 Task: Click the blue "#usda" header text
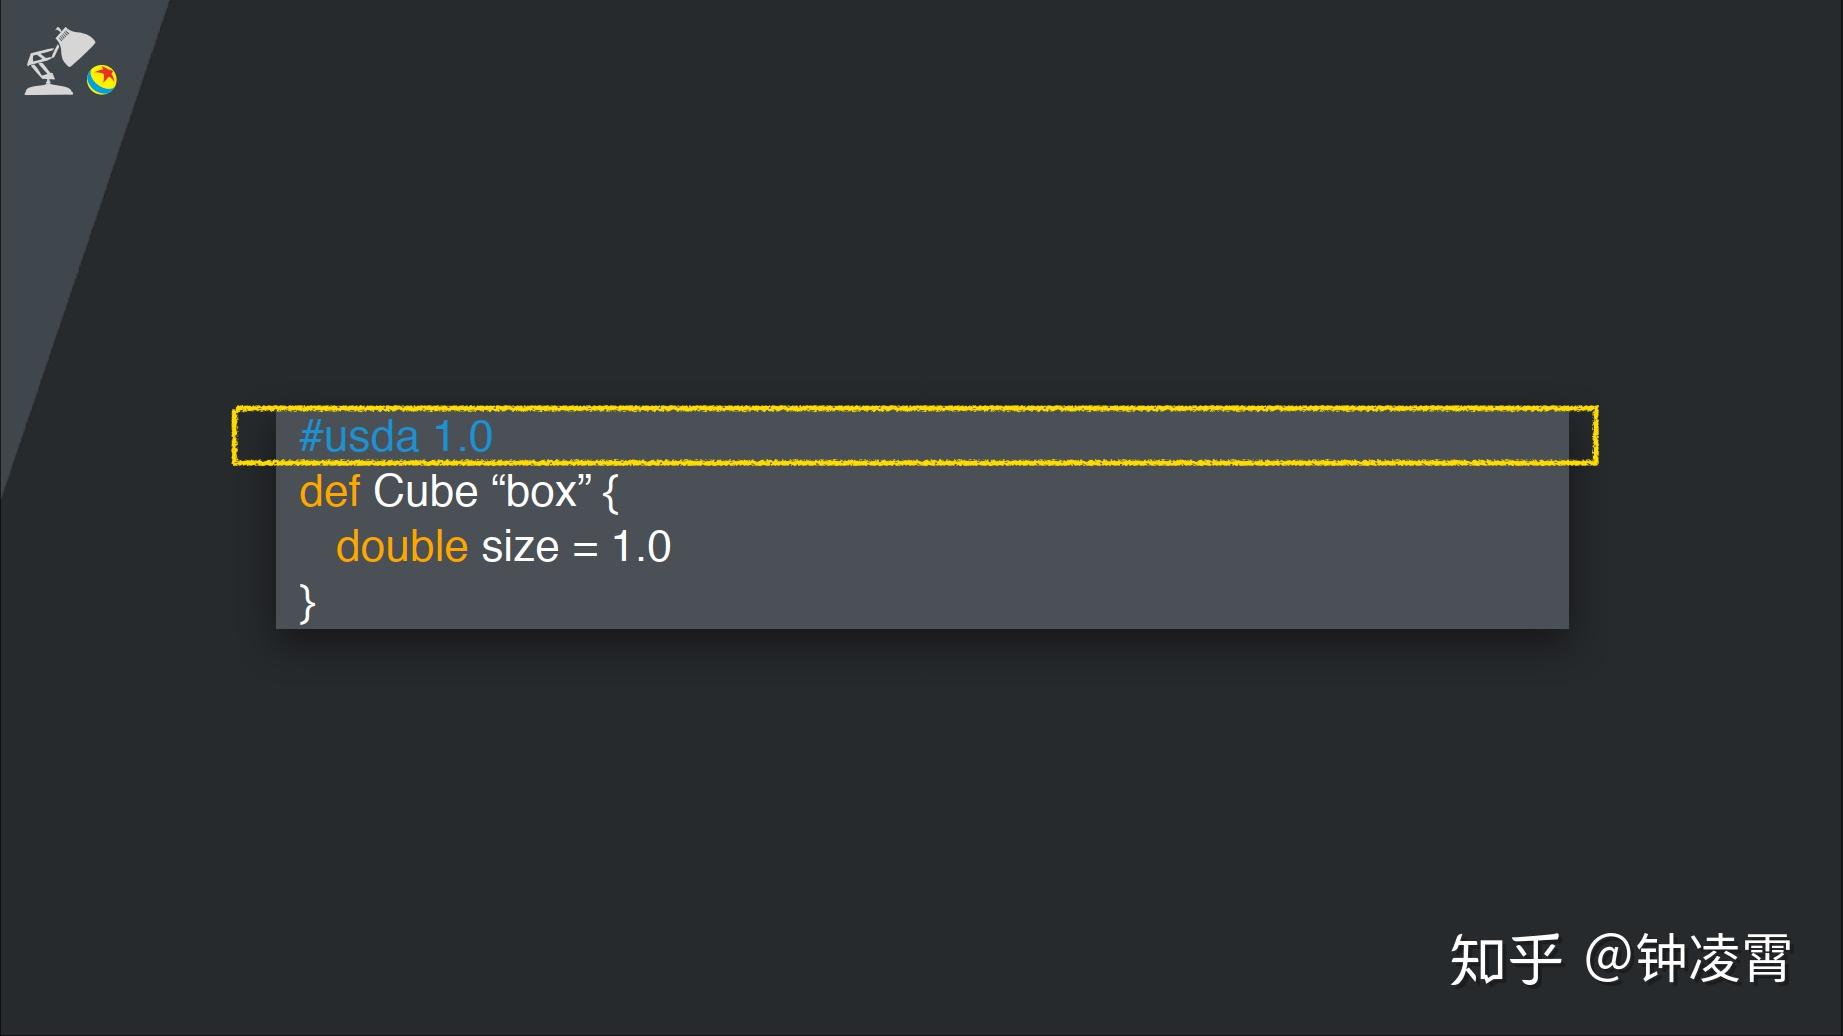click(x=359, y=437)
